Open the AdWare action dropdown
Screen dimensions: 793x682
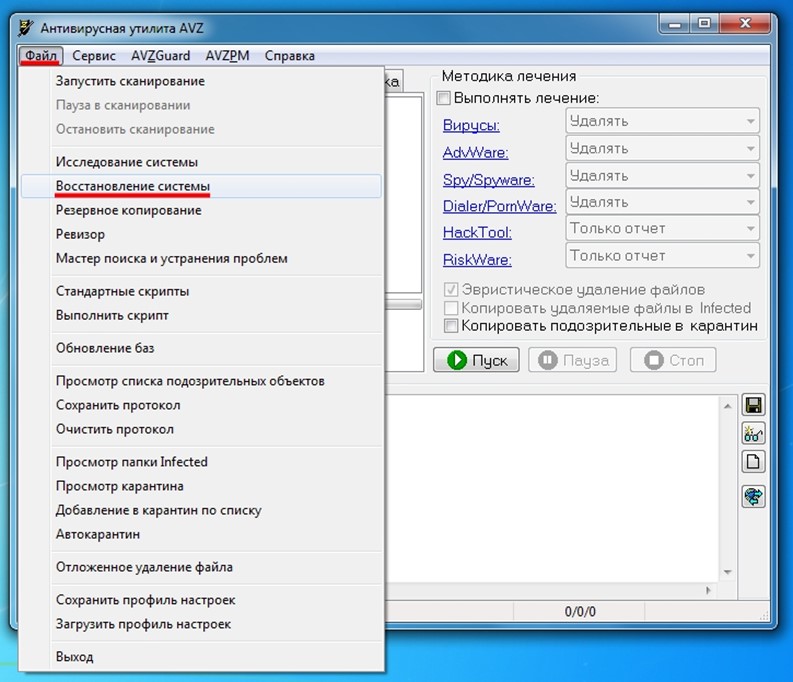click(x=663, y=148)
